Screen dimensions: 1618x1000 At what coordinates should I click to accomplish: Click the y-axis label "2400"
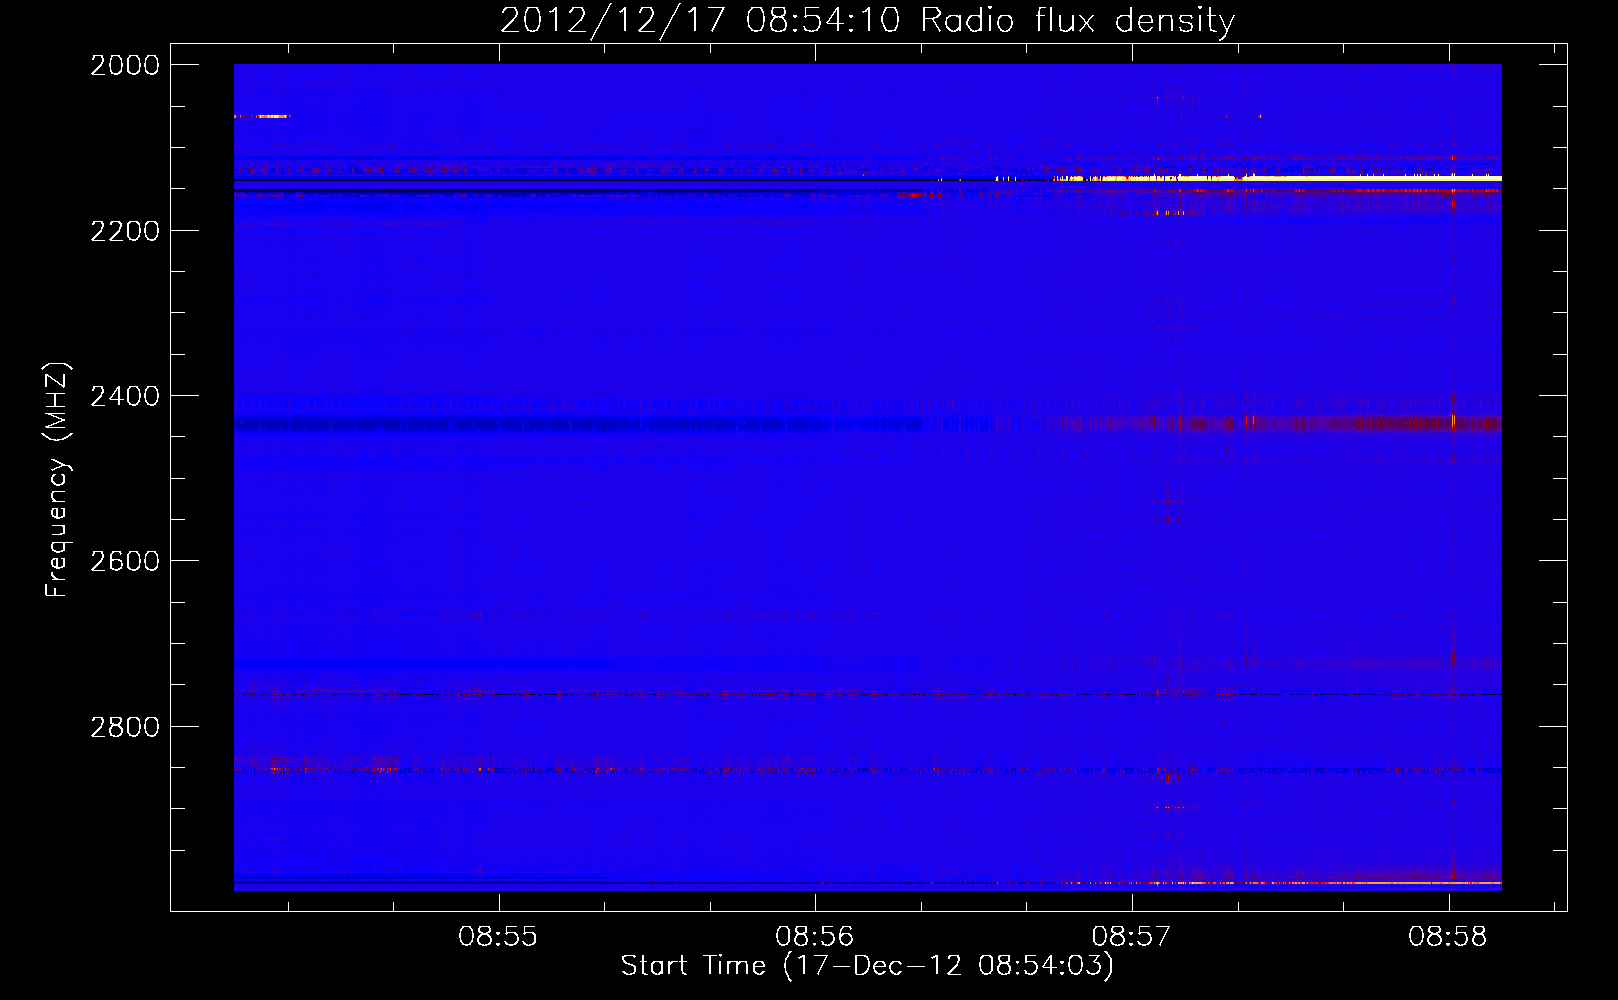[125, 396]
